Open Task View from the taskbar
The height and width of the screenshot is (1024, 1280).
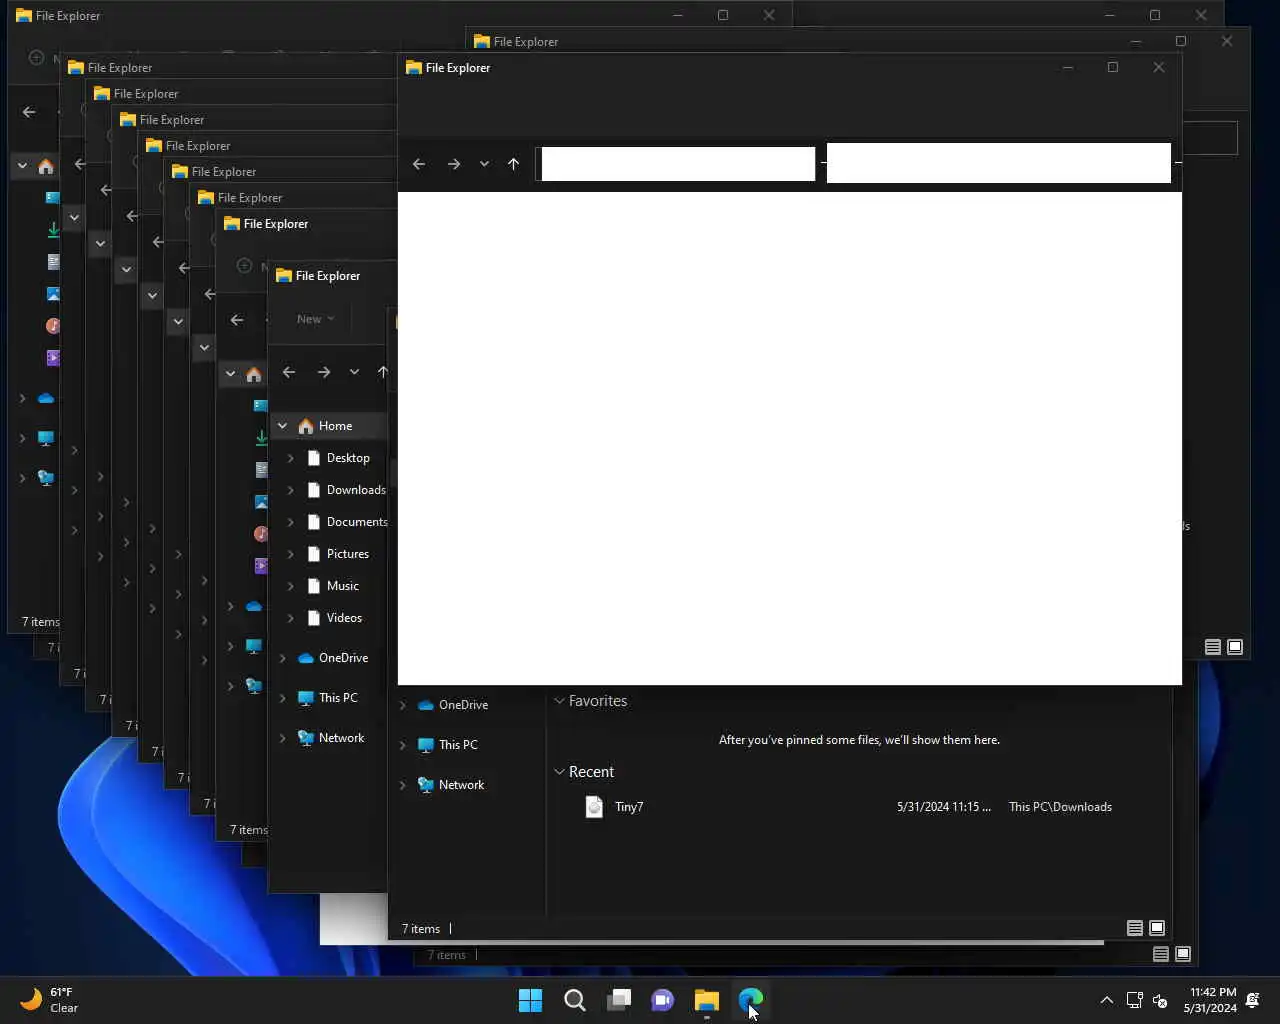(x=619, y=1000)
